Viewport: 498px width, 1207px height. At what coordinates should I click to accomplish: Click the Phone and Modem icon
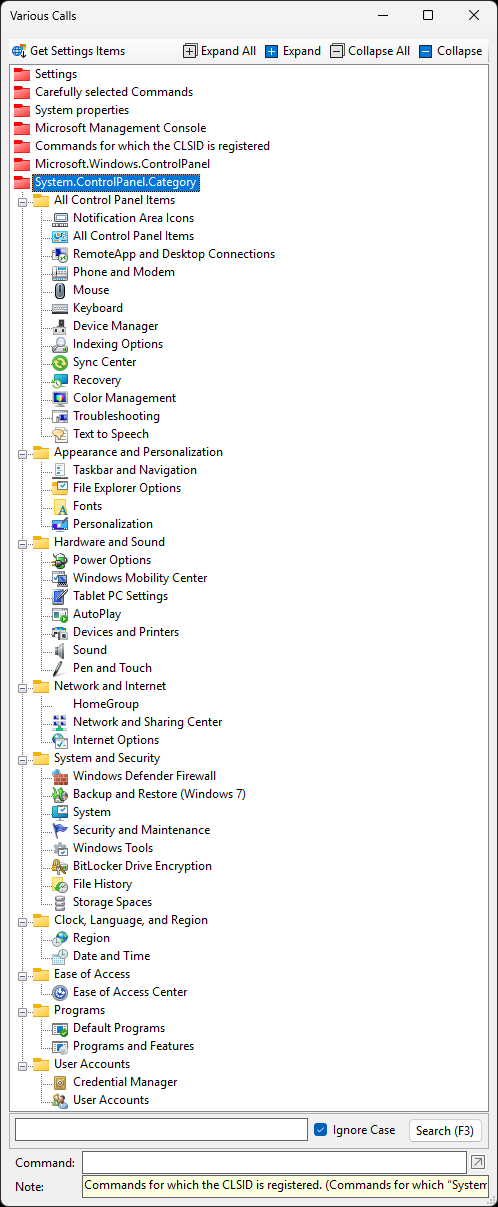(x=60, y=272)
